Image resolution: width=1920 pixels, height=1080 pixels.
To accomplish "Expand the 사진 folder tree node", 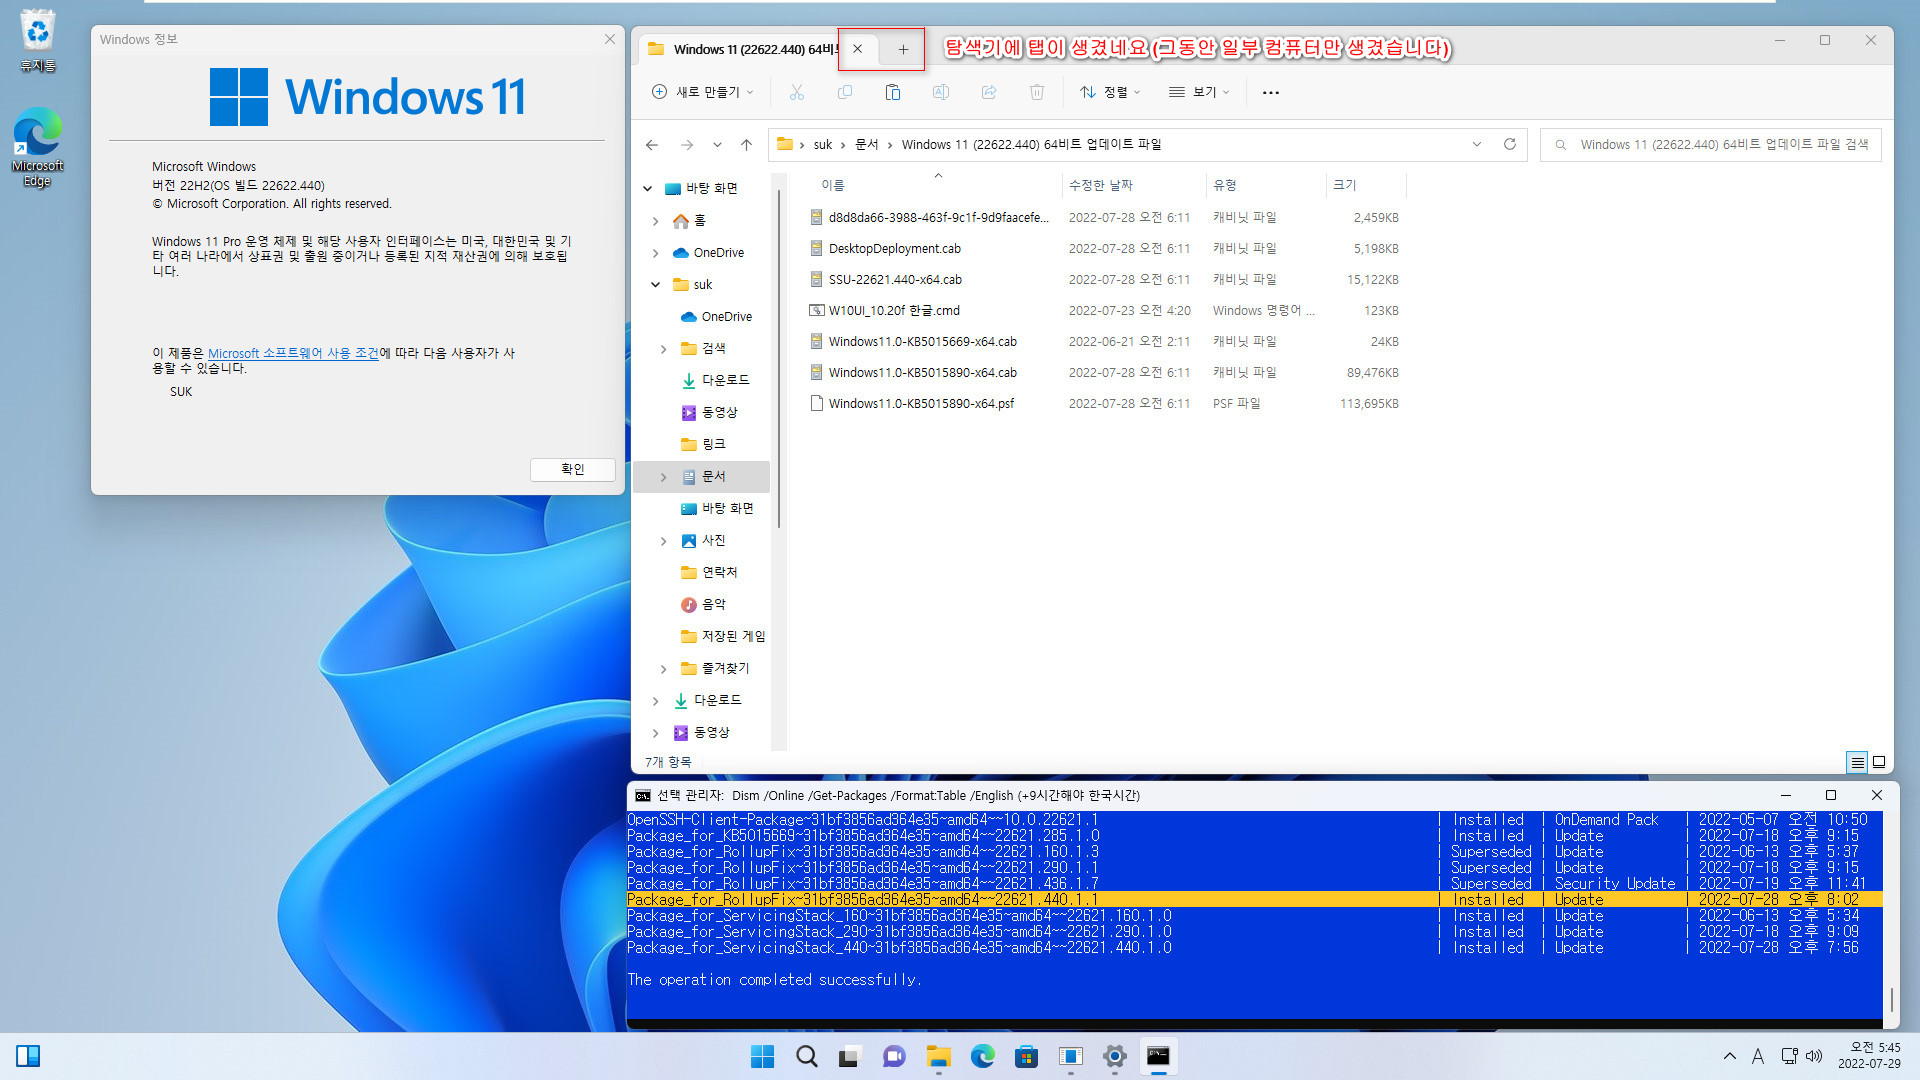I will [664, 541].
